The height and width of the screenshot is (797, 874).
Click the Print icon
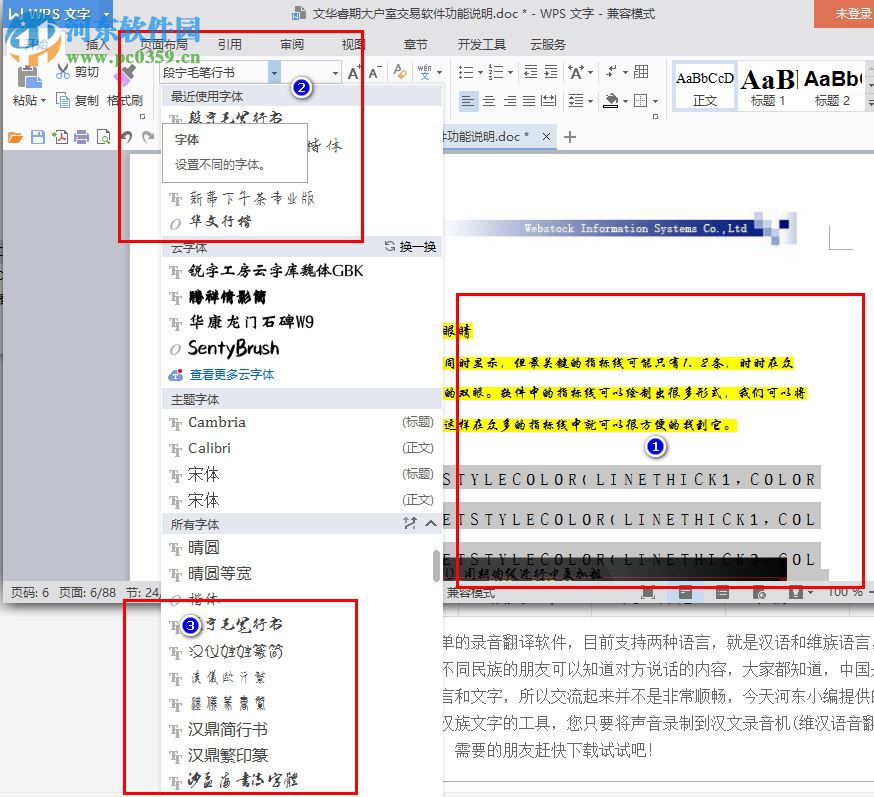[83, 137]
